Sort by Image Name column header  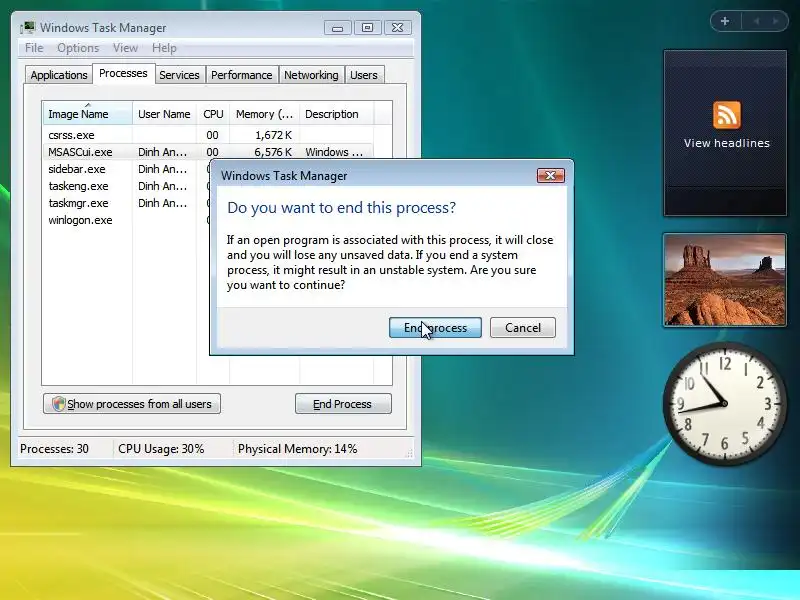[x=87, y=114]
